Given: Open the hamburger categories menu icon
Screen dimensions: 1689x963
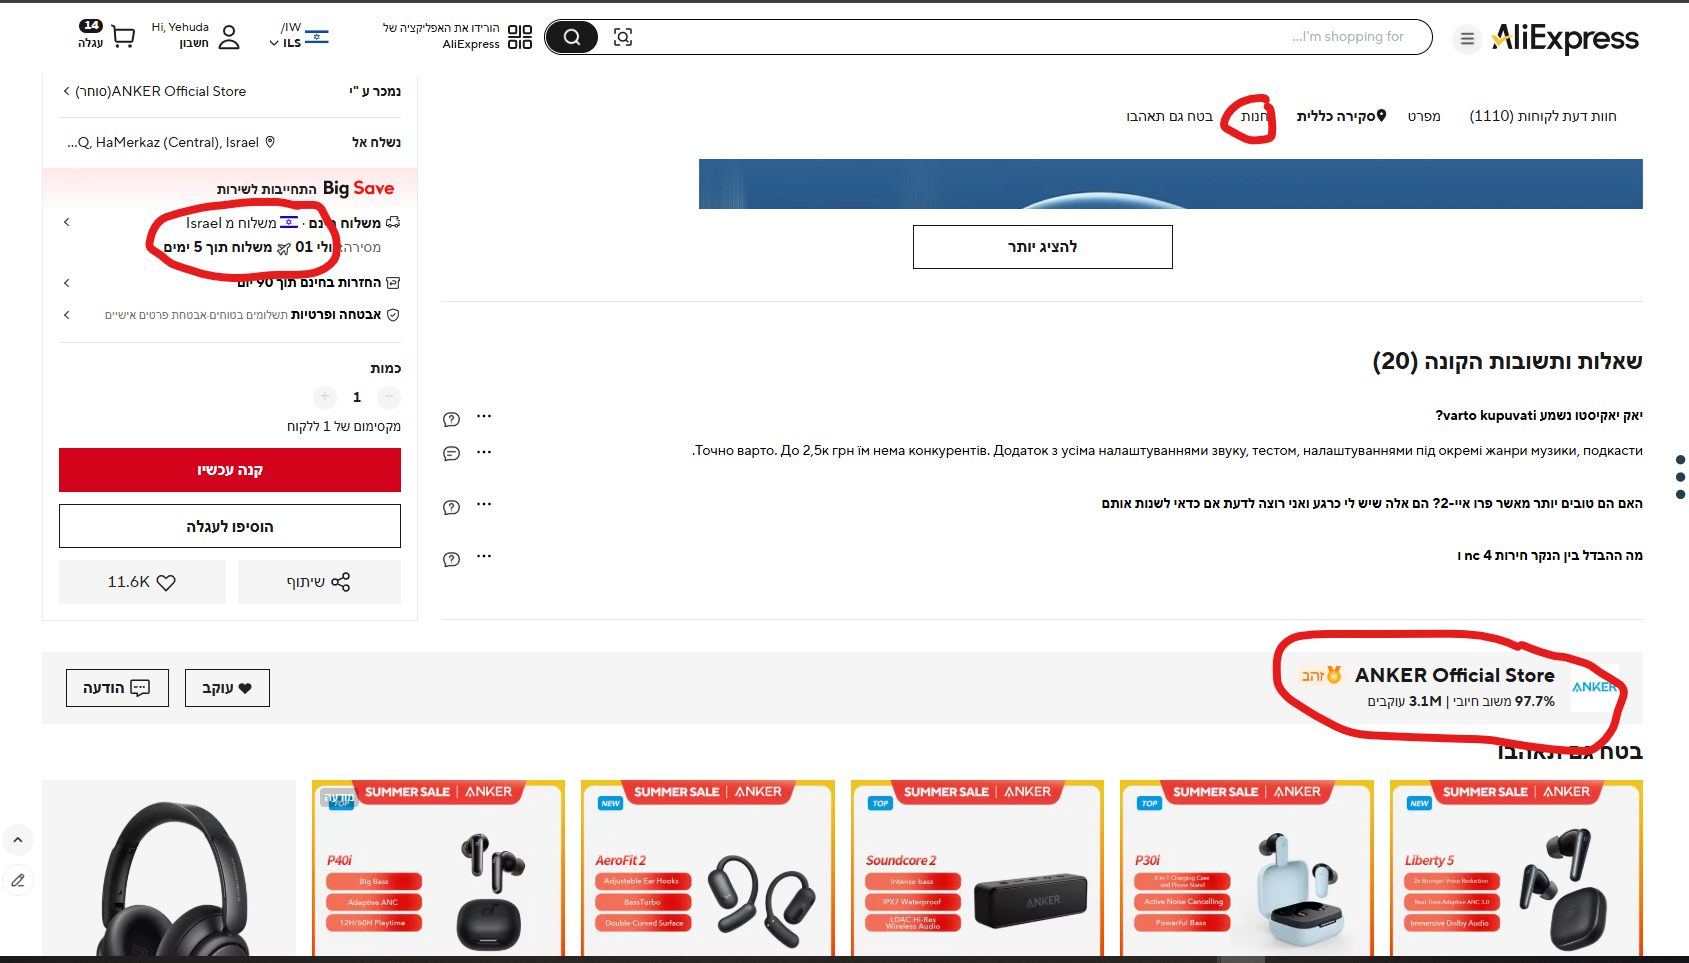Looking at the screenshot, I should click(x=1467, y=39).
